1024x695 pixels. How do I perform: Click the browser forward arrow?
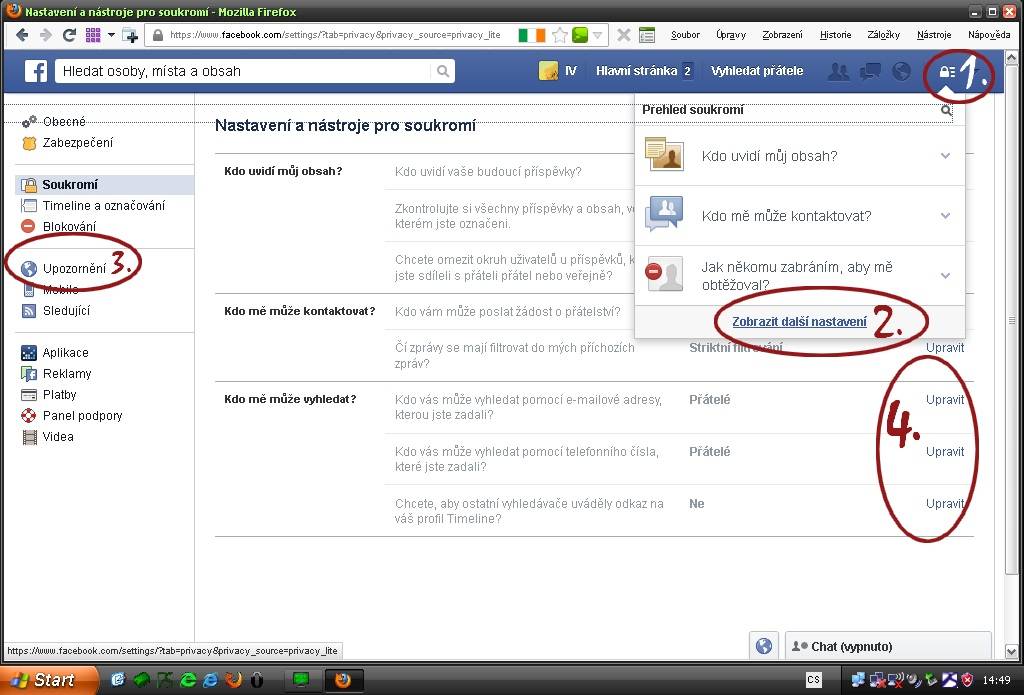(x=46, y=35)
